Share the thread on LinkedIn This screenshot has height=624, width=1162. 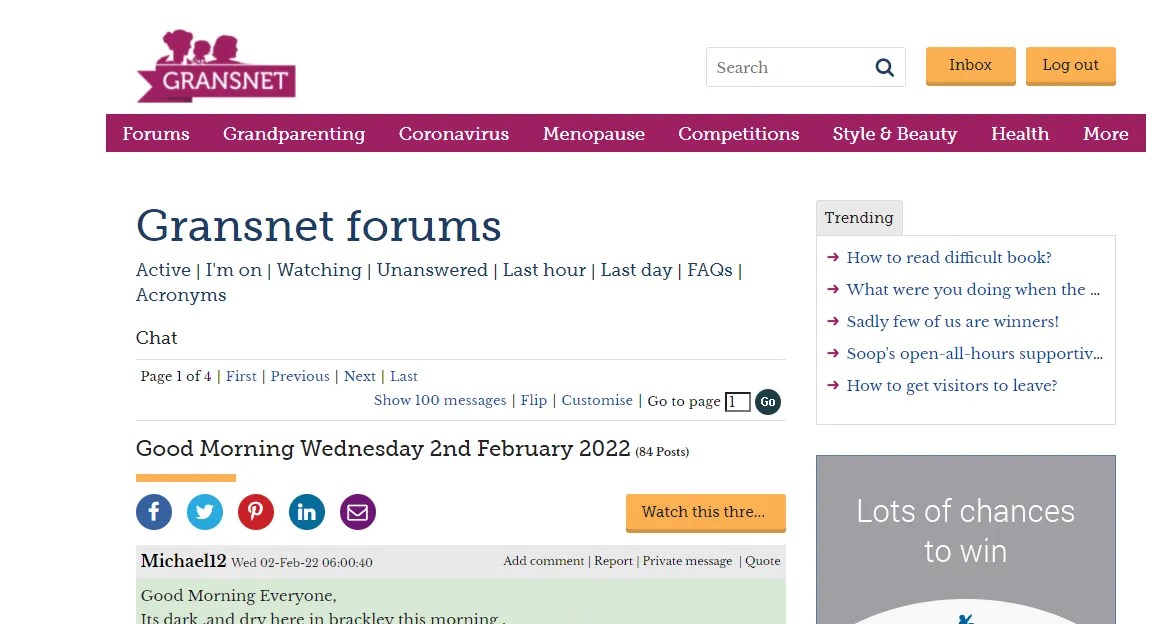306,511
